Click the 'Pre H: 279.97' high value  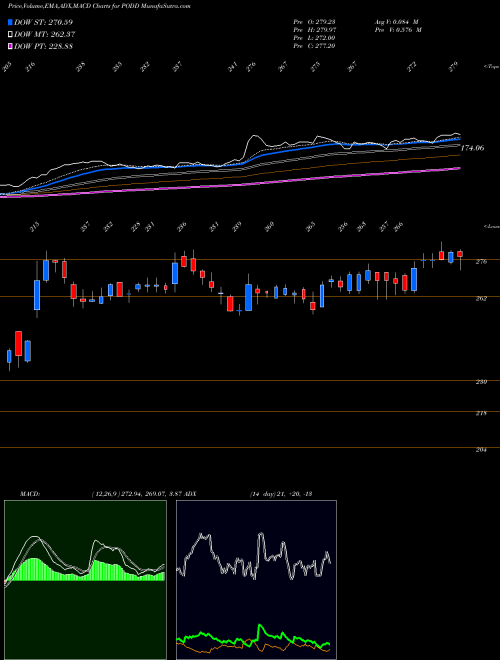coord(314,29)
